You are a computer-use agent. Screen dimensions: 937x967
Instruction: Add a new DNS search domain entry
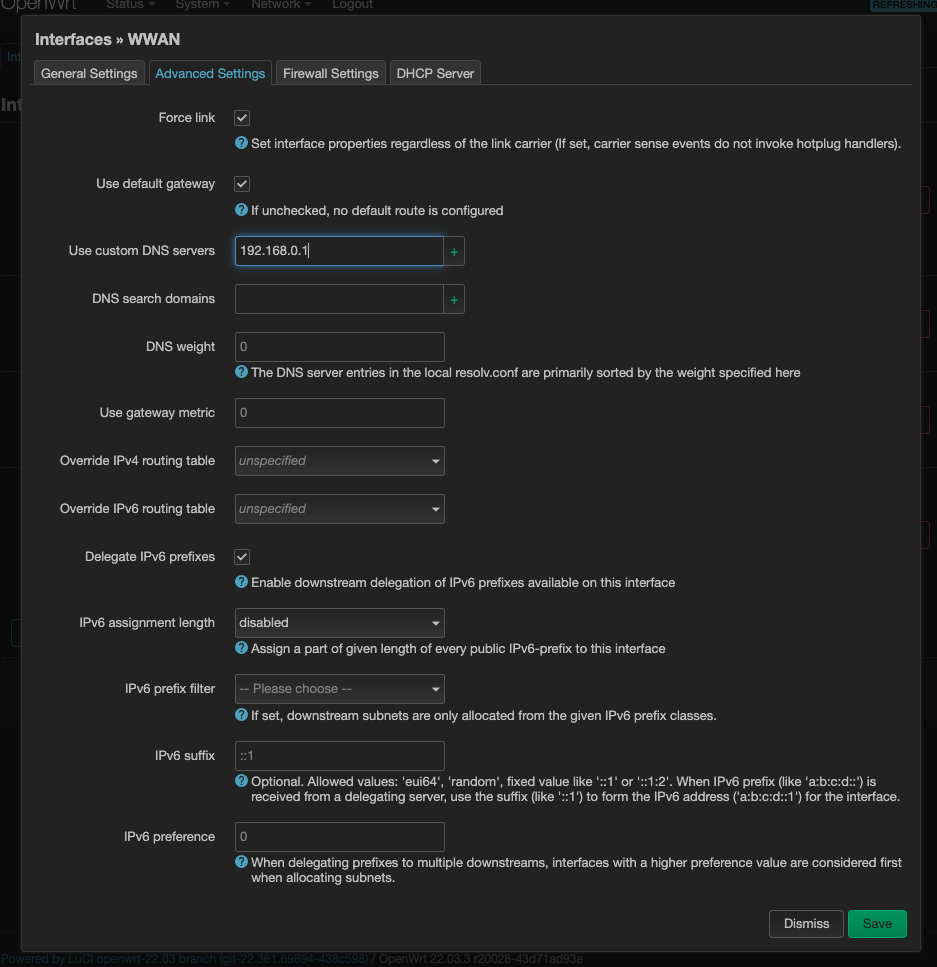(454, 299)
